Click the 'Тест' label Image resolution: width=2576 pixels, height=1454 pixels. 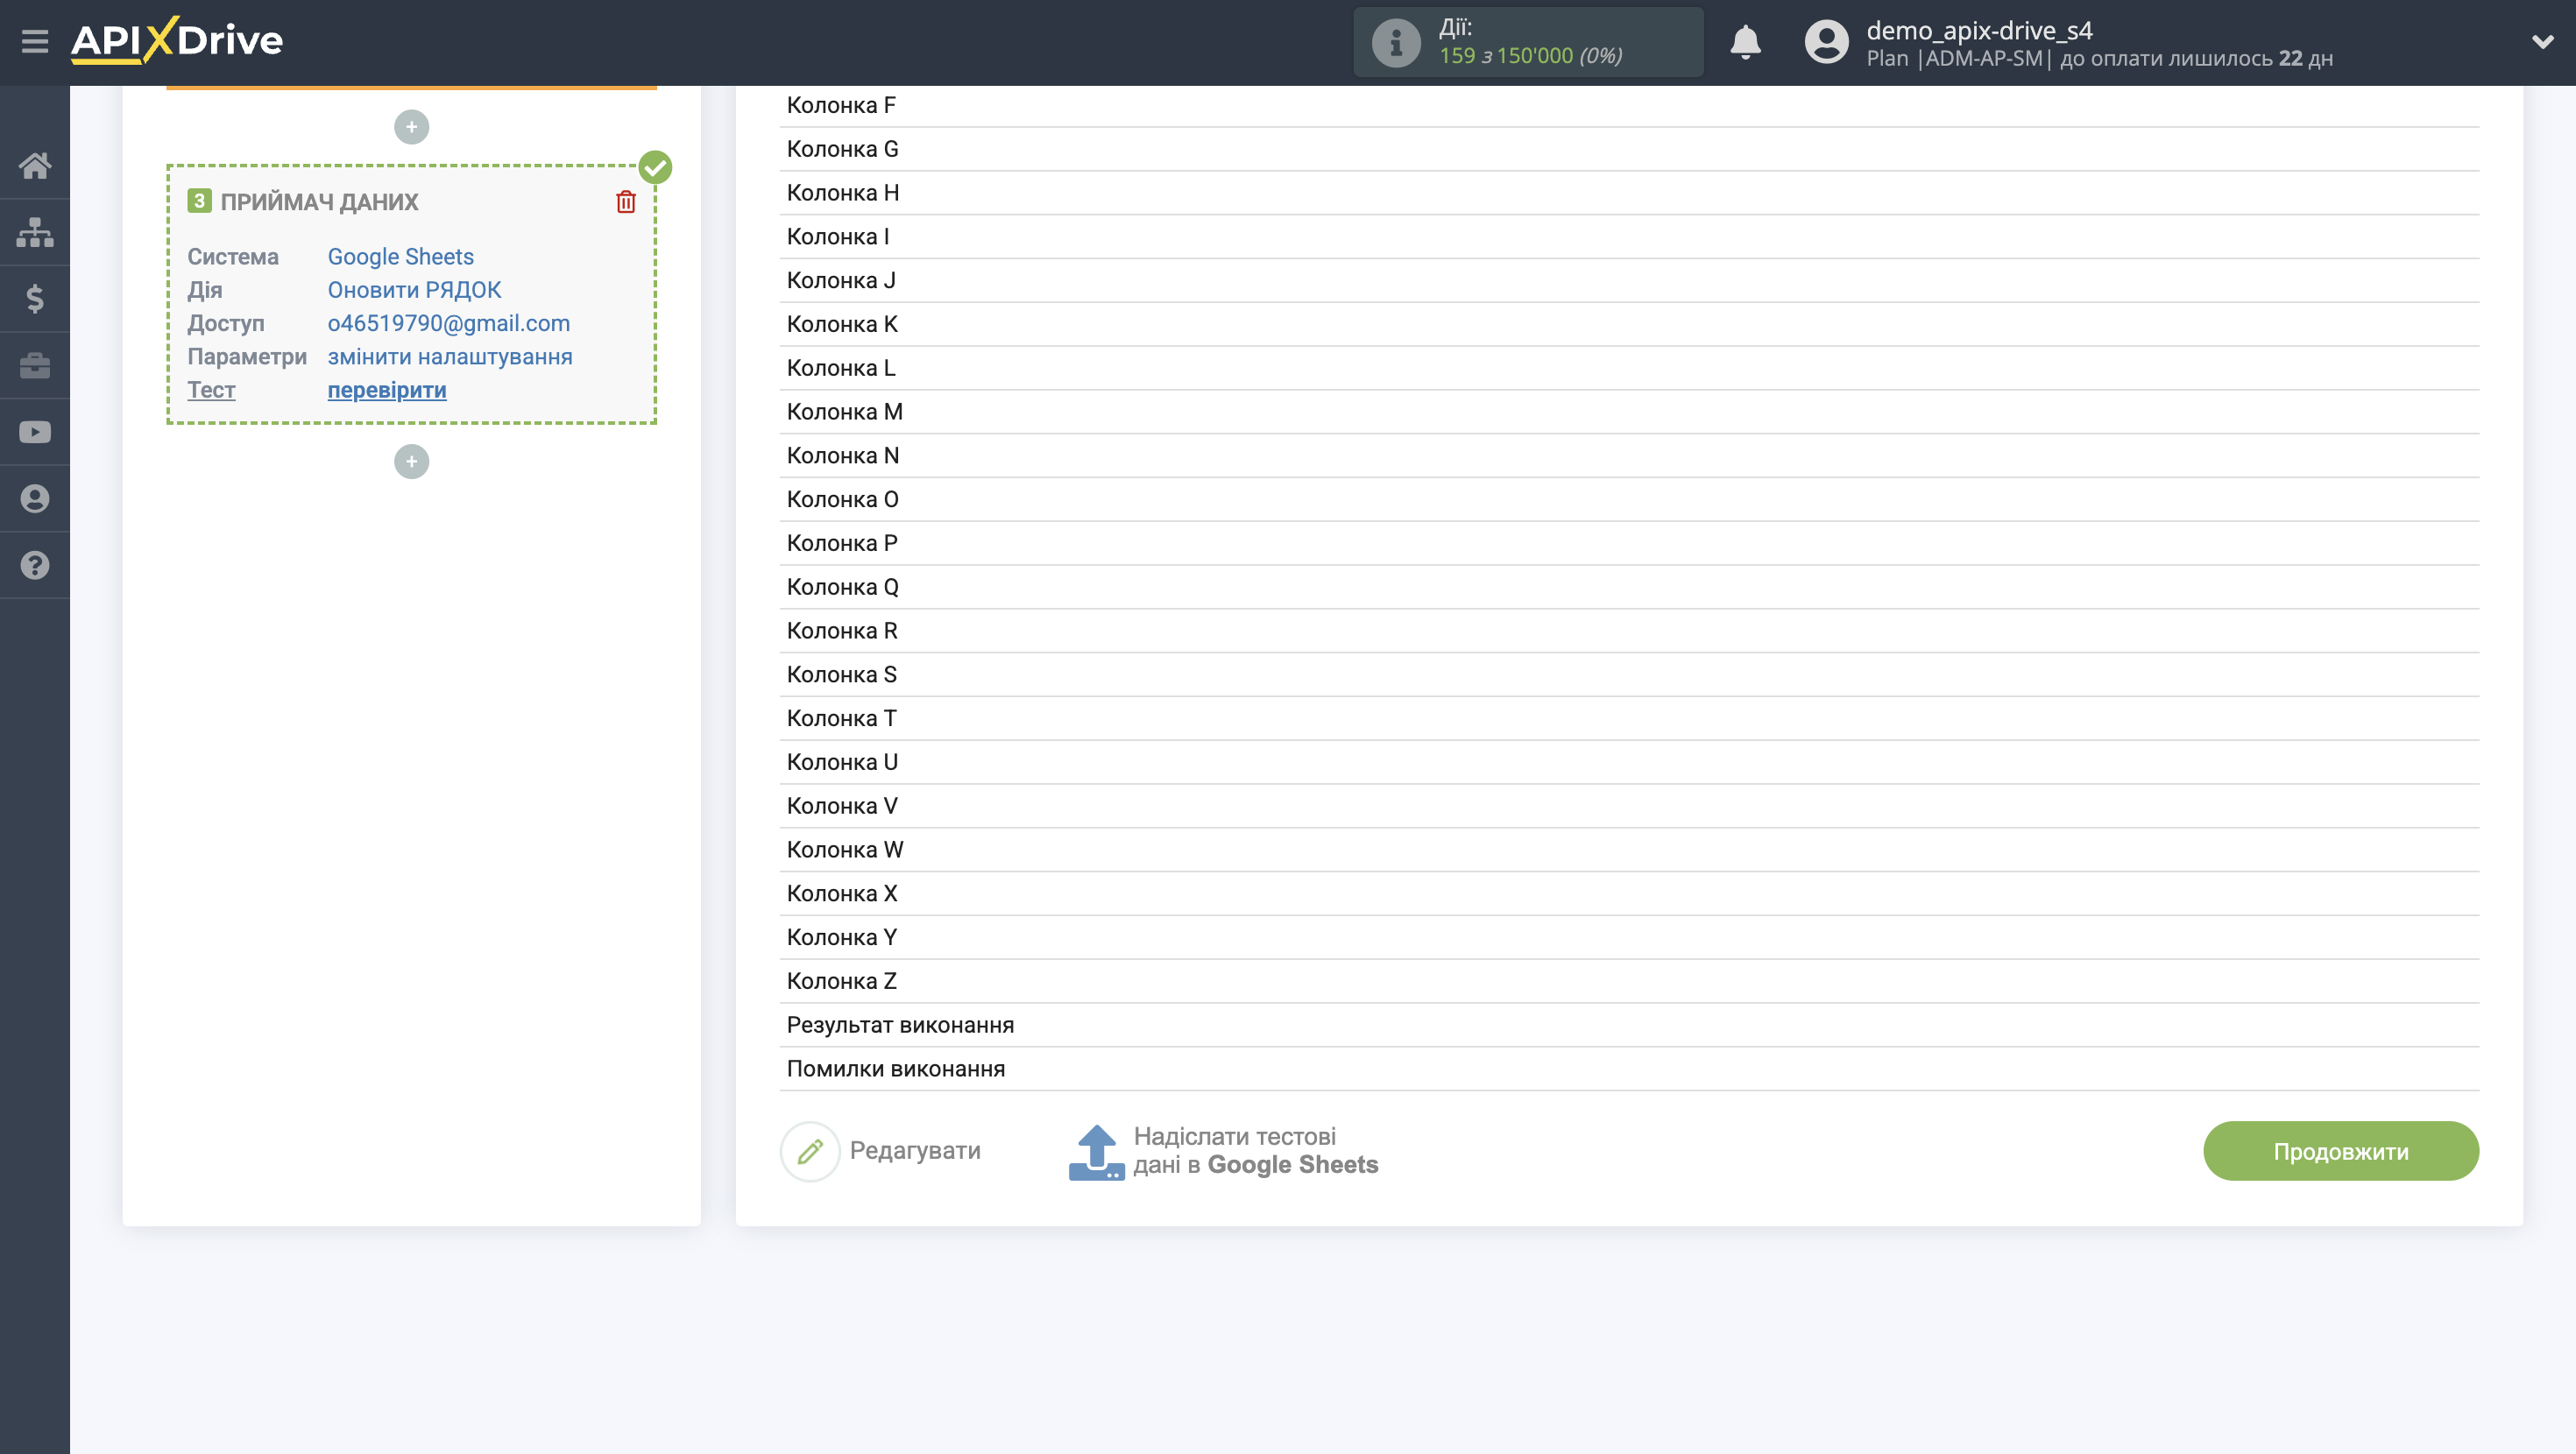(211, 390)
